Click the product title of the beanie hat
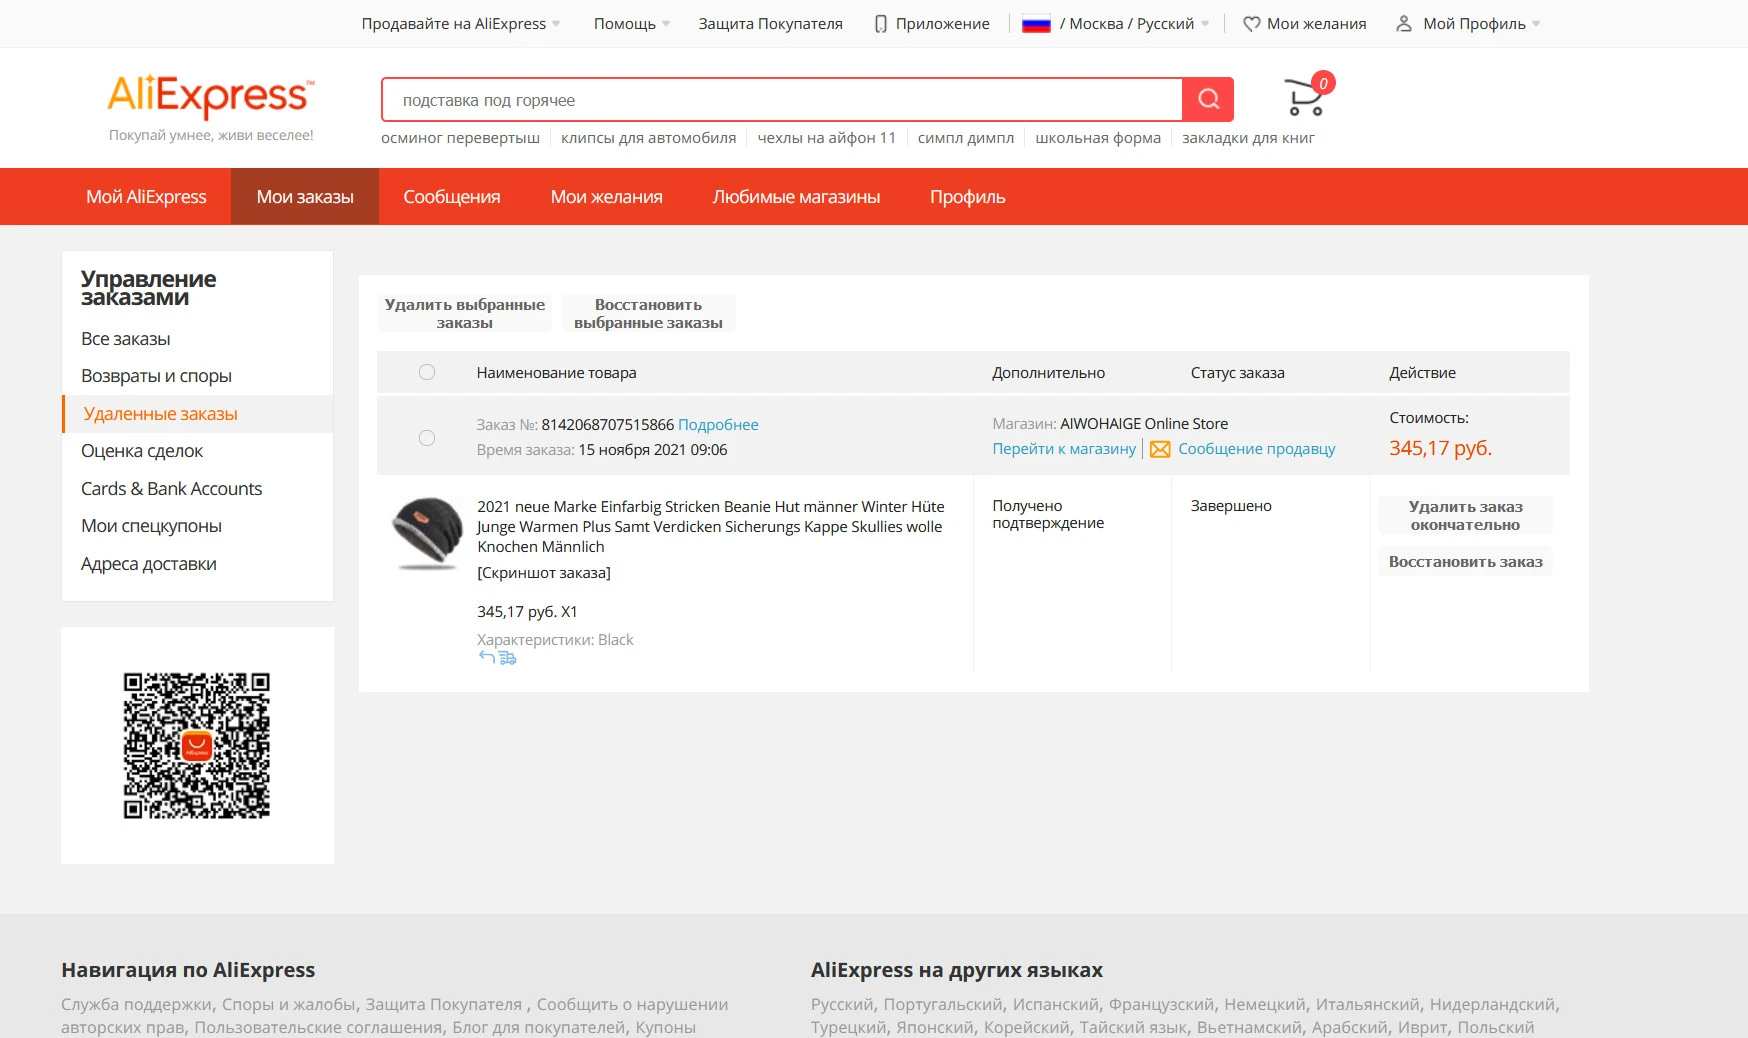 (x=710, y=527)
